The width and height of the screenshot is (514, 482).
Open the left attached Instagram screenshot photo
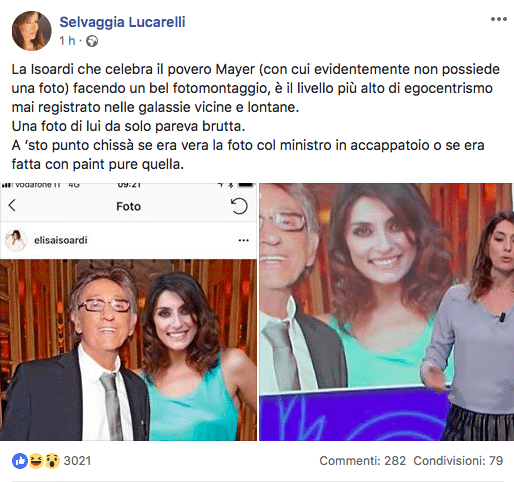128,312
